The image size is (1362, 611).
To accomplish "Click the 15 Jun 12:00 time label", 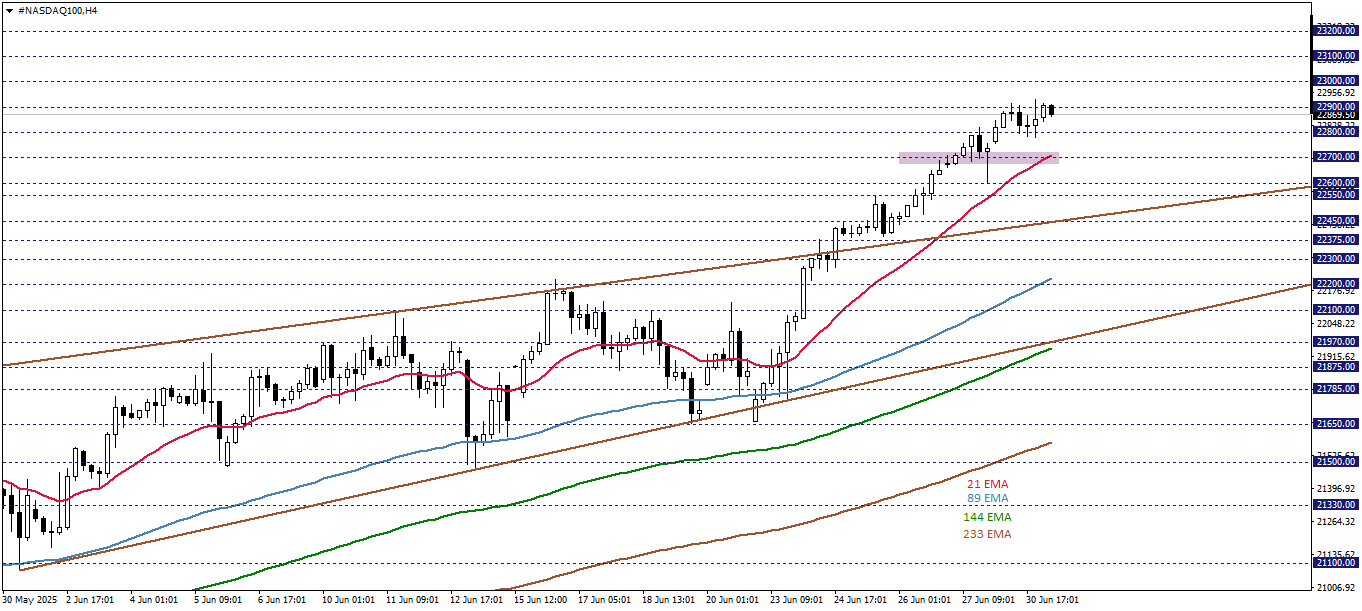I will 540,600.
